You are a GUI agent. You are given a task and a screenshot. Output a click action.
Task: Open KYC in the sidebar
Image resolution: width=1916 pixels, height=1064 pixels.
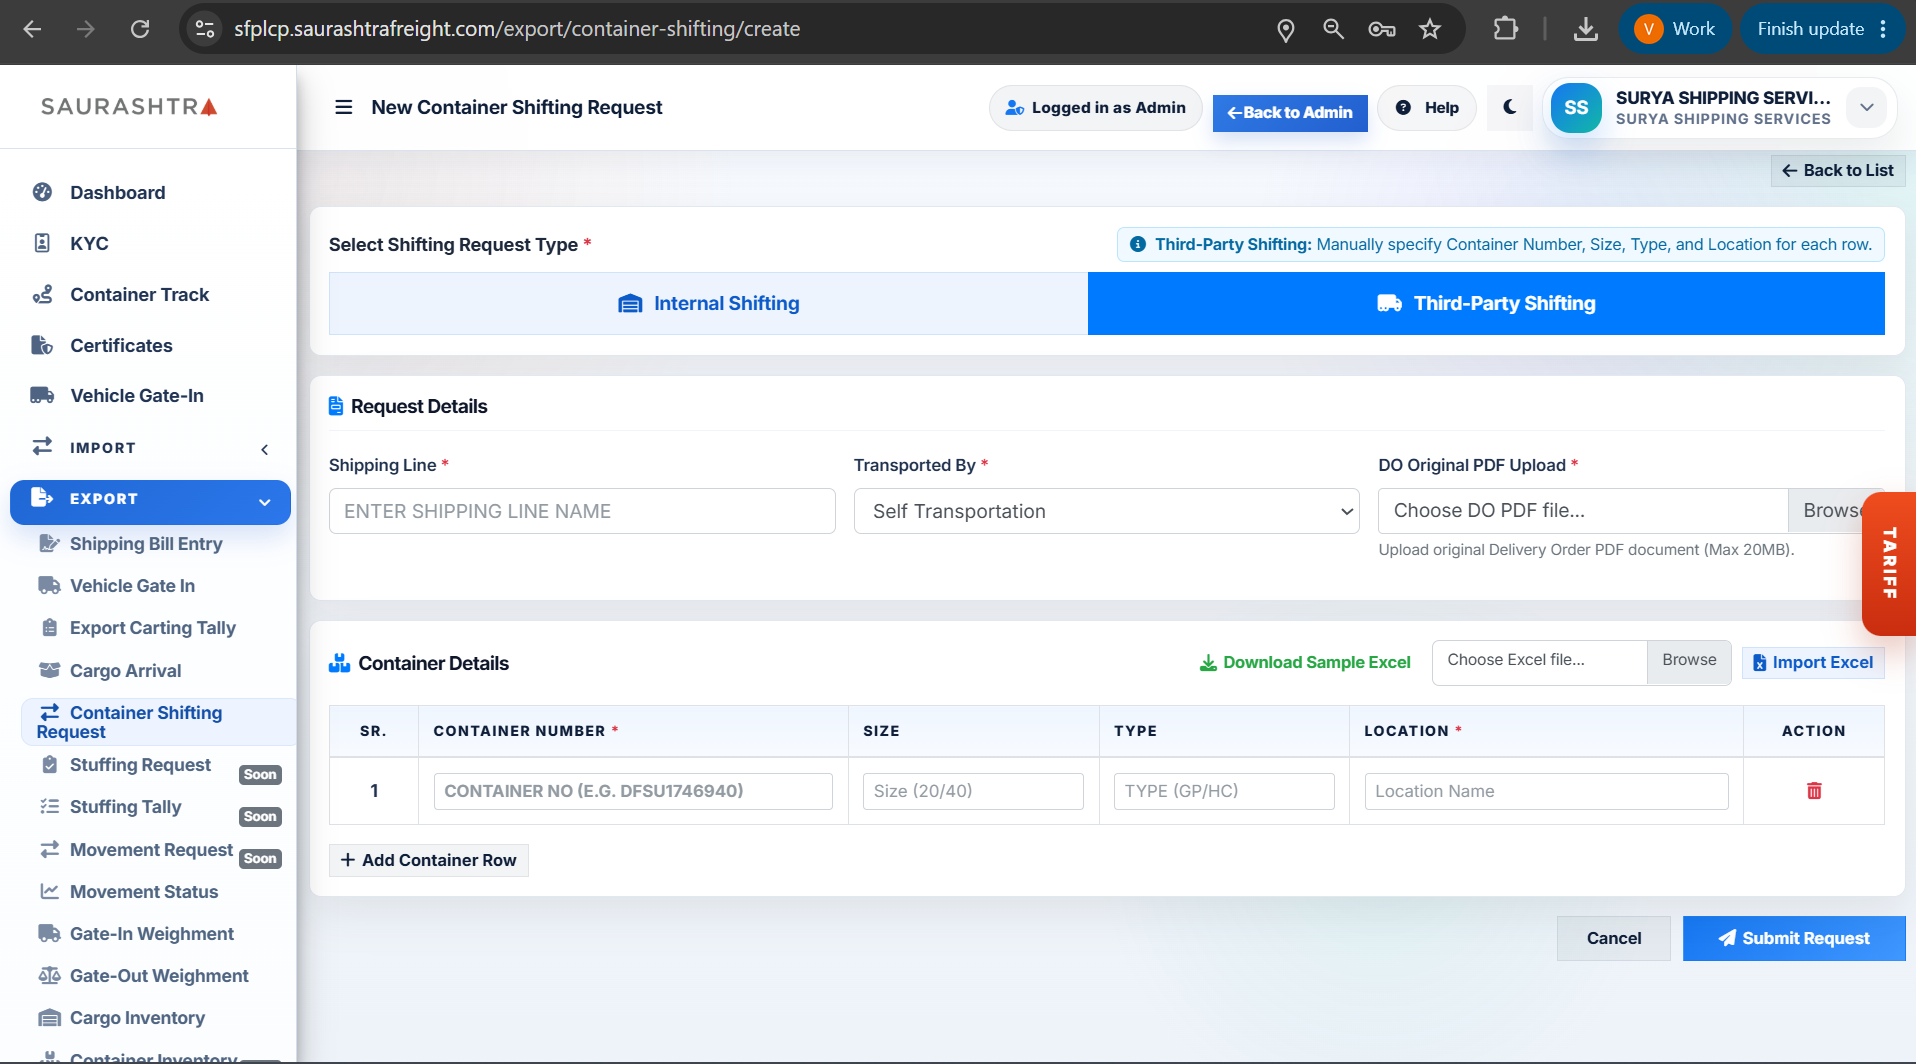[x=89, y=243]
